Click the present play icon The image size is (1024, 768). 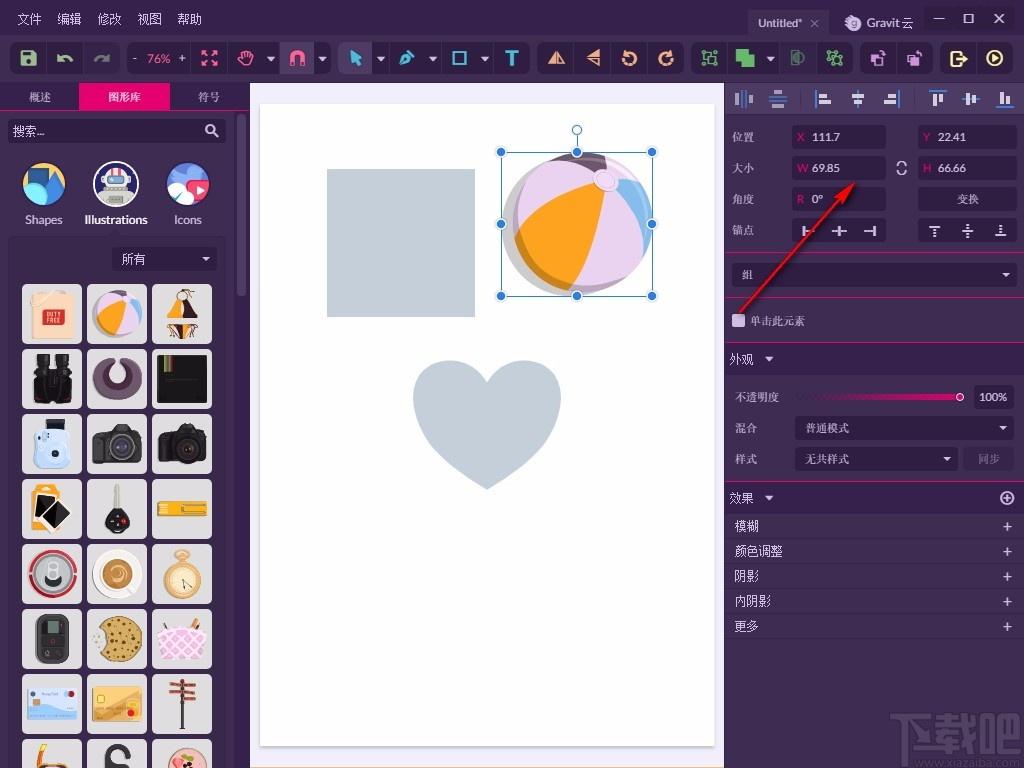tap(995, 58)
